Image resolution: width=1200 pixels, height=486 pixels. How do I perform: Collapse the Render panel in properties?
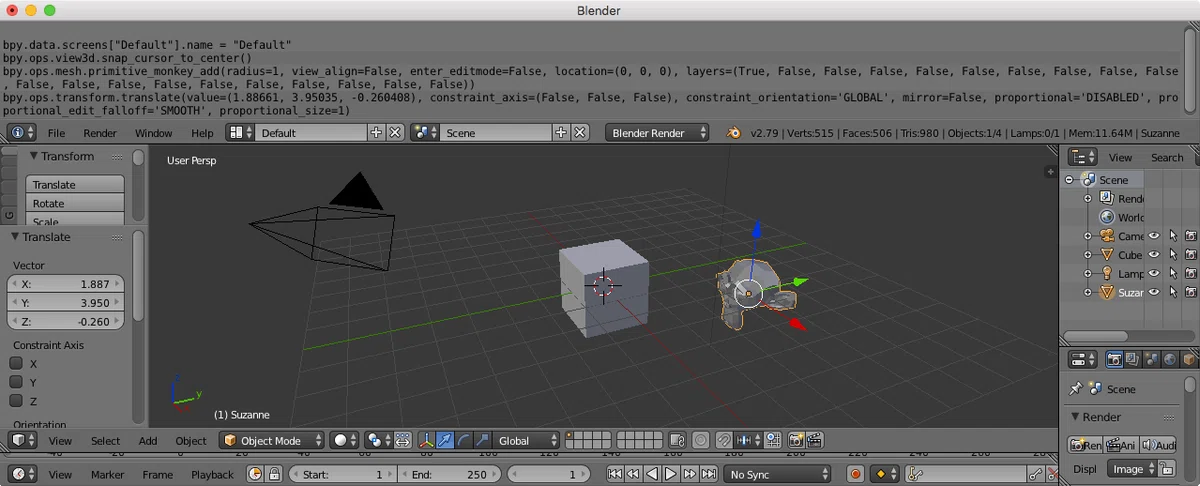click(1076, 417)
